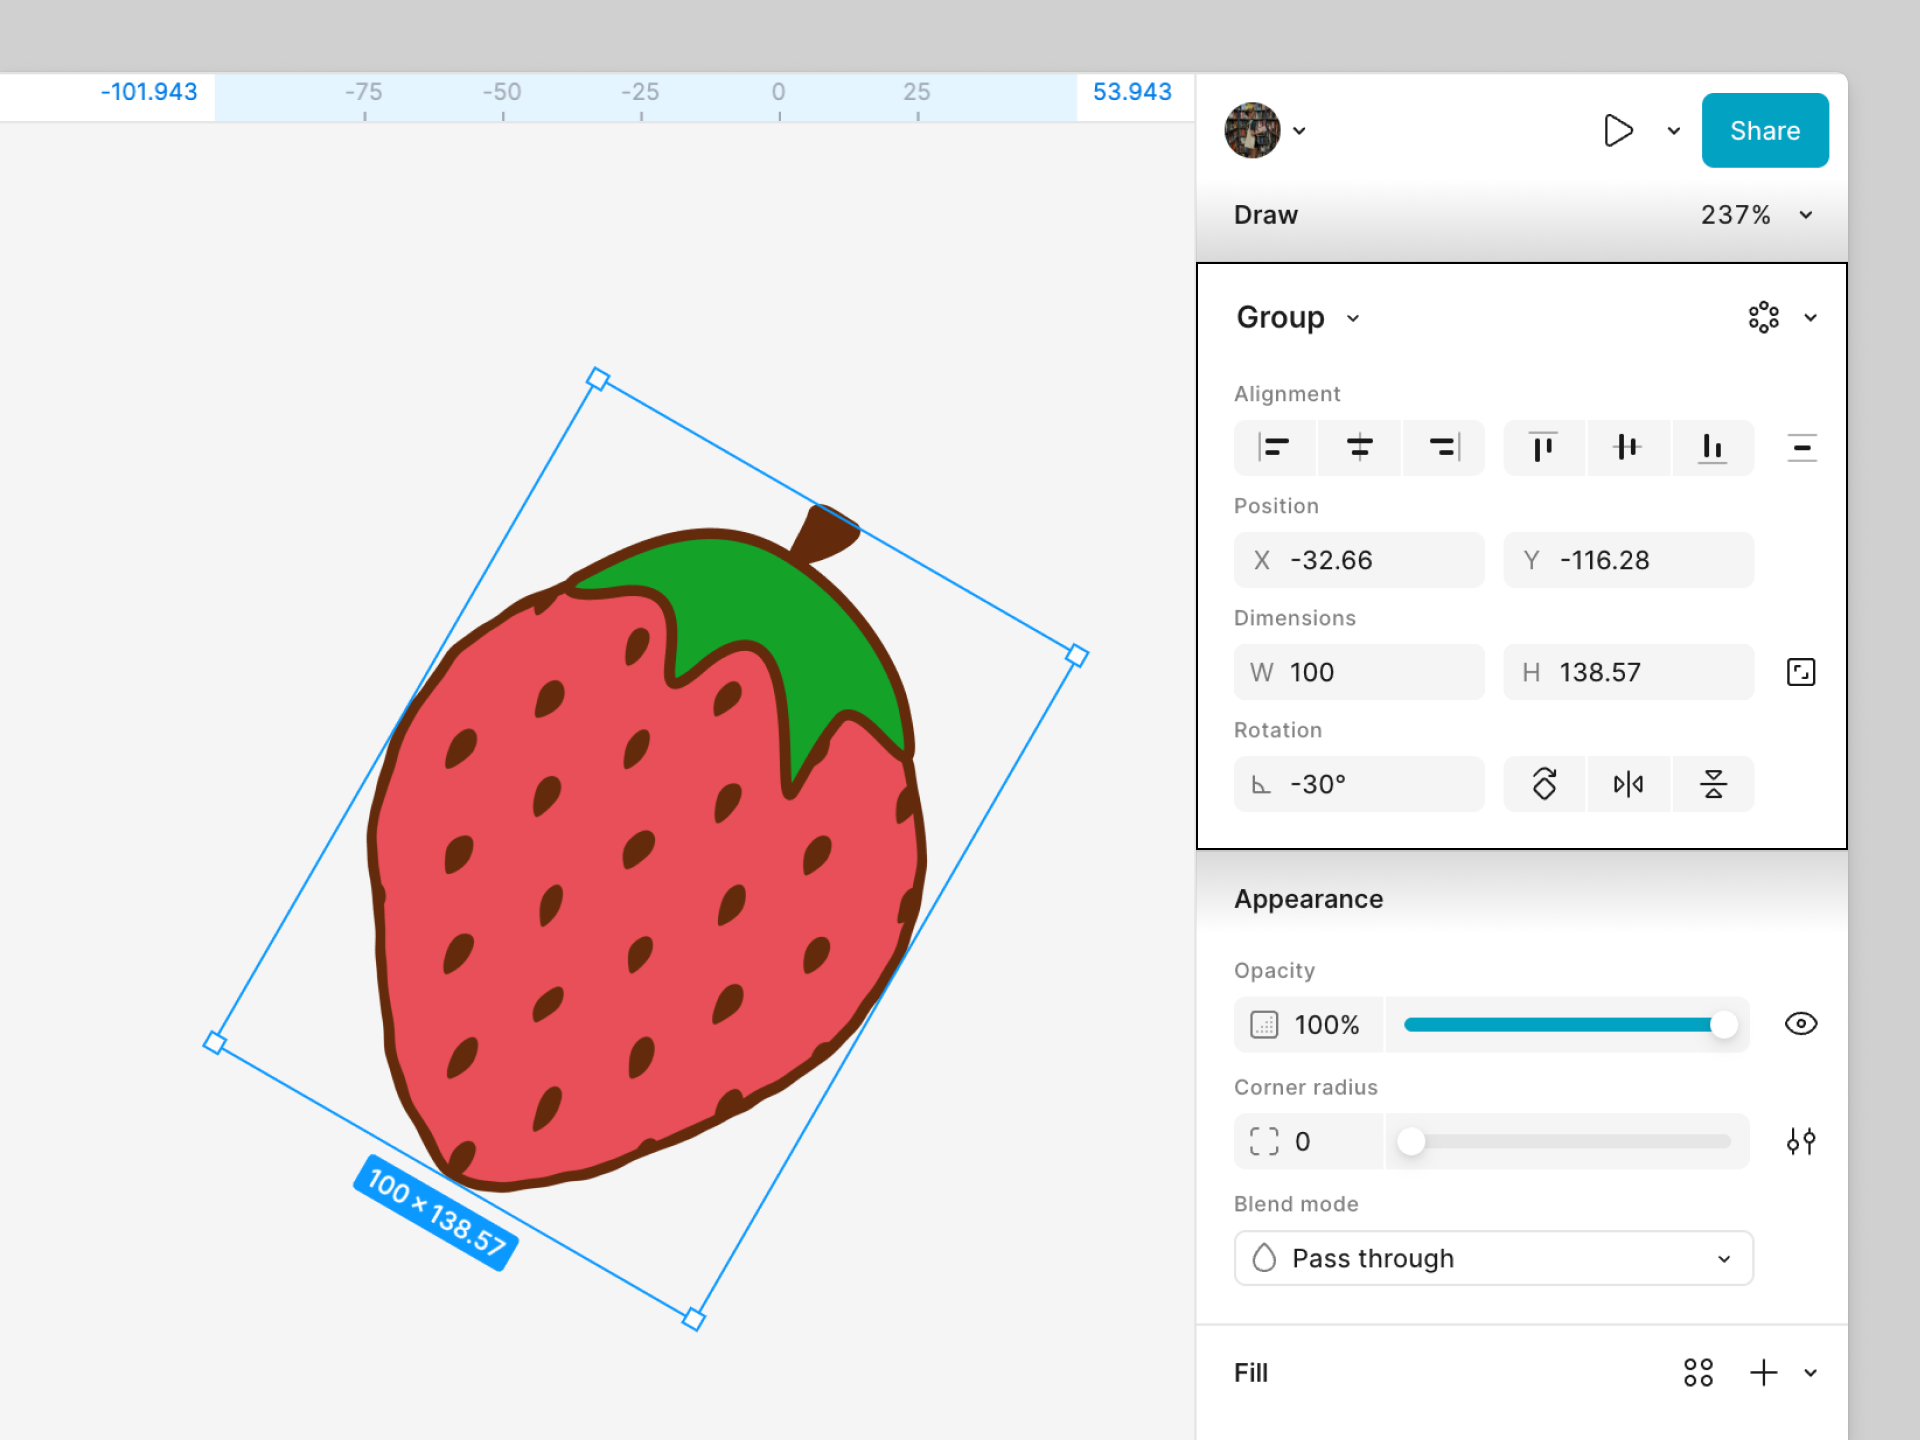This screenshot has width=1920, height=1440.
Task: Adjust the opacity slider handle
Action: coord(1724,1024)
